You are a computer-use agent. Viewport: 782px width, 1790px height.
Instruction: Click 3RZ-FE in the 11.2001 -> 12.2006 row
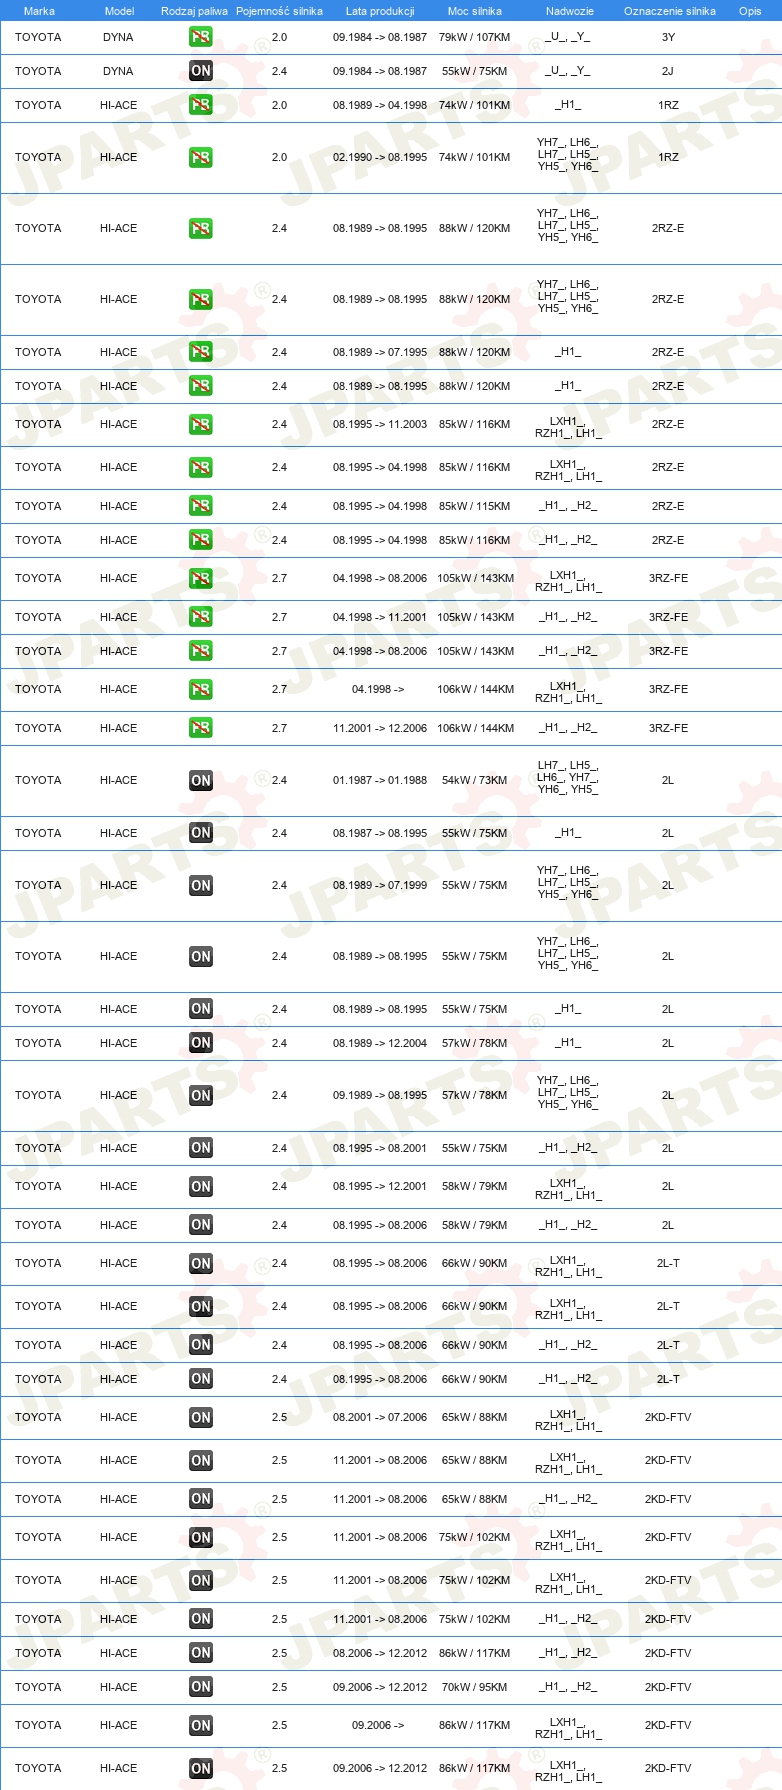point(668,728)
